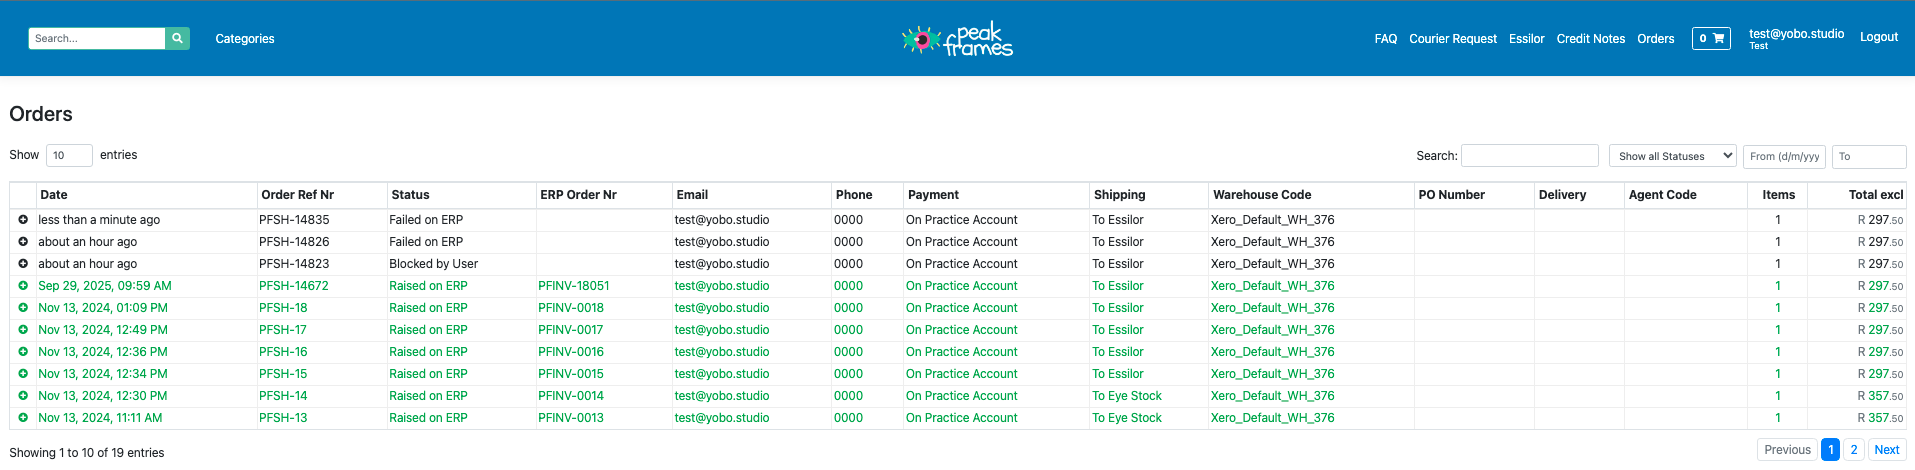Sort table by Order Ref Nr column
The width and height of the screenshot is (1915, 470).
pyautogui.click(x=298, y=195)
